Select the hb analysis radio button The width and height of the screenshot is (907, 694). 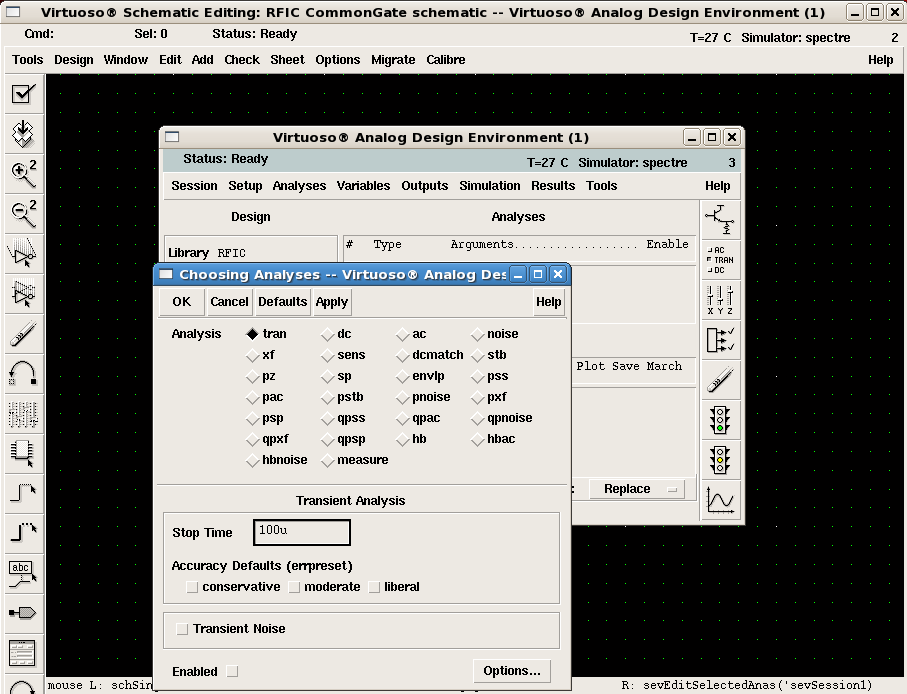[x=403, y=440]
